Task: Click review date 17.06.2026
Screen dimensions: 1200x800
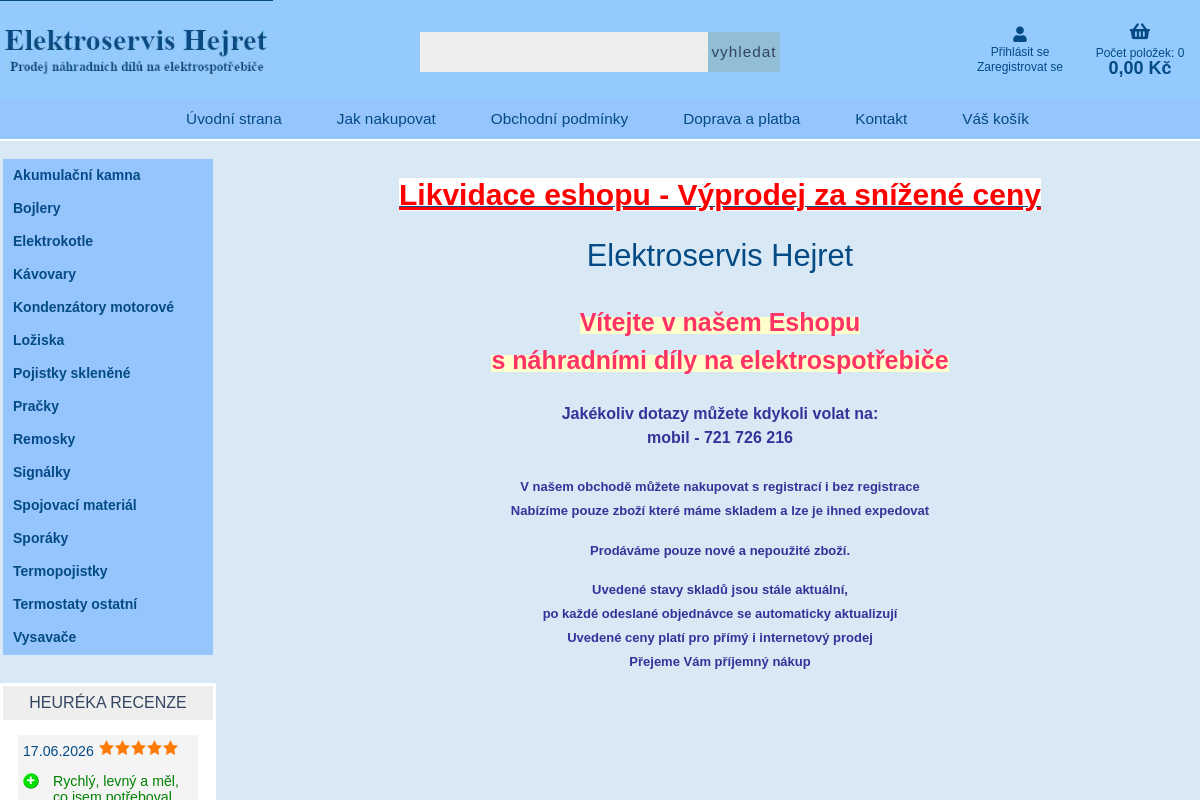Action: point(58,751)
